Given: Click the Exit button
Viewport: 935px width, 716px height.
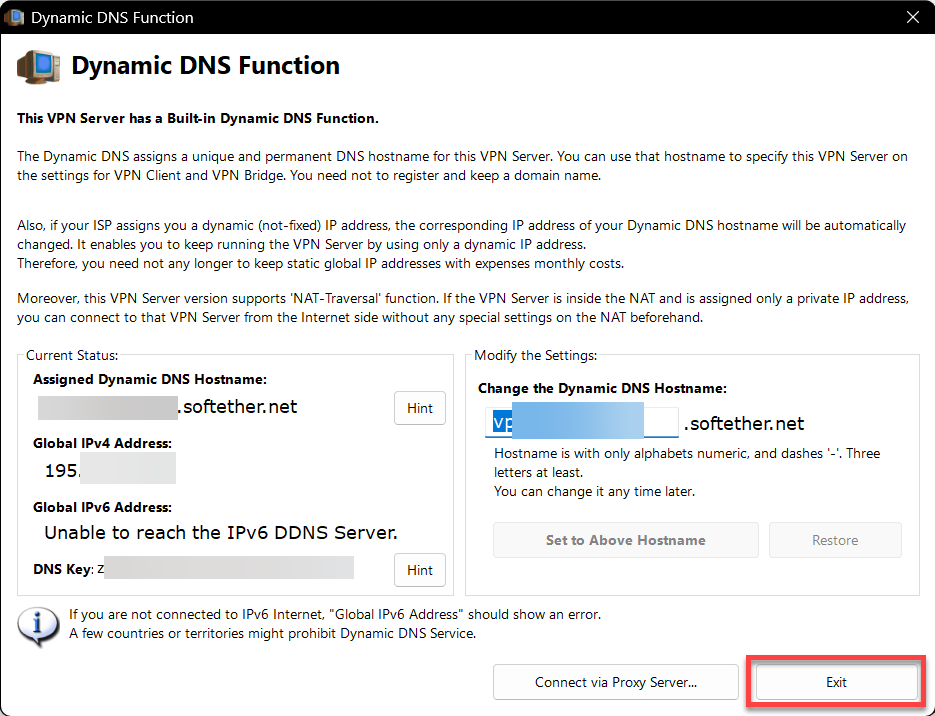Looking at the screenshot, I should pyautogui.click(x=836, y=682).
